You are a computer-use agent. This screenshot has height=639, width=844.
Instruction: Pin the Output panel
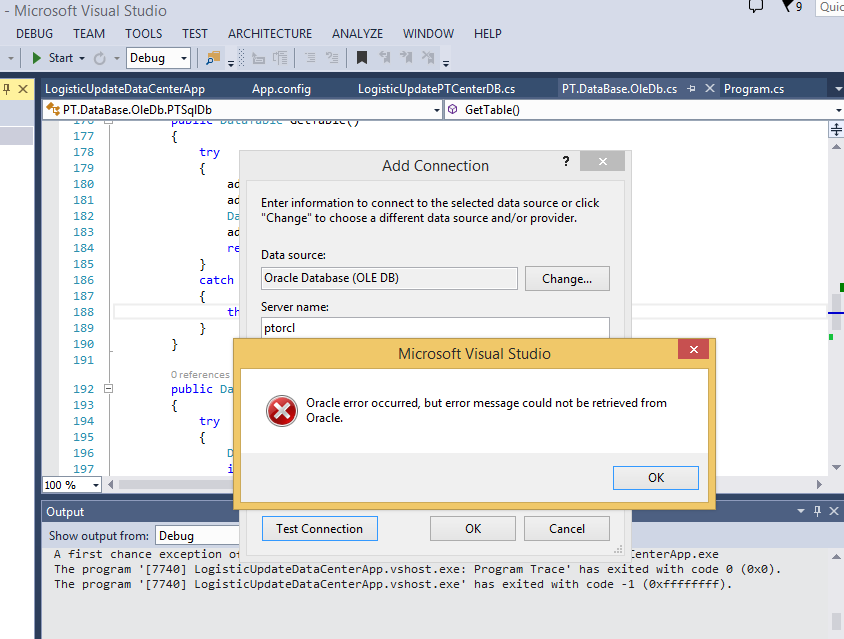(x=817, y=511)
